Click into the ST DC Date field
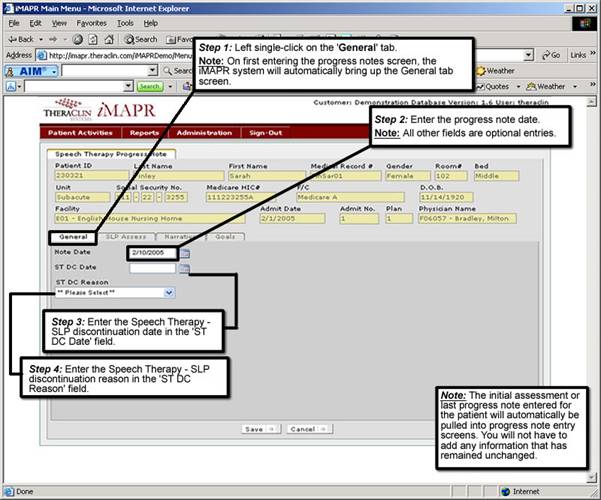 (x=153, y=268)
